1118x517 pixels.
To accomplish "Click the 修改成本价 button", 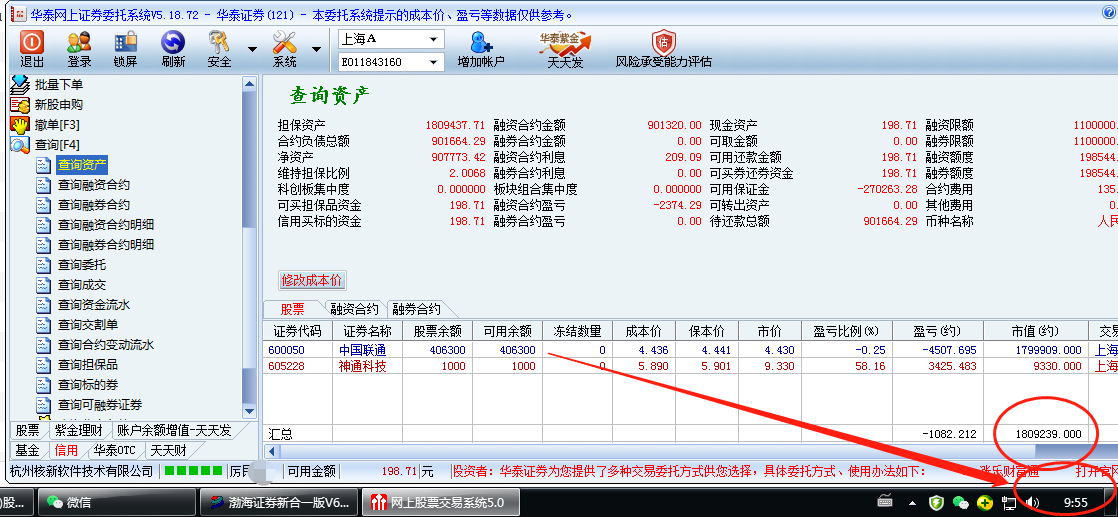I will click(312, 280).
